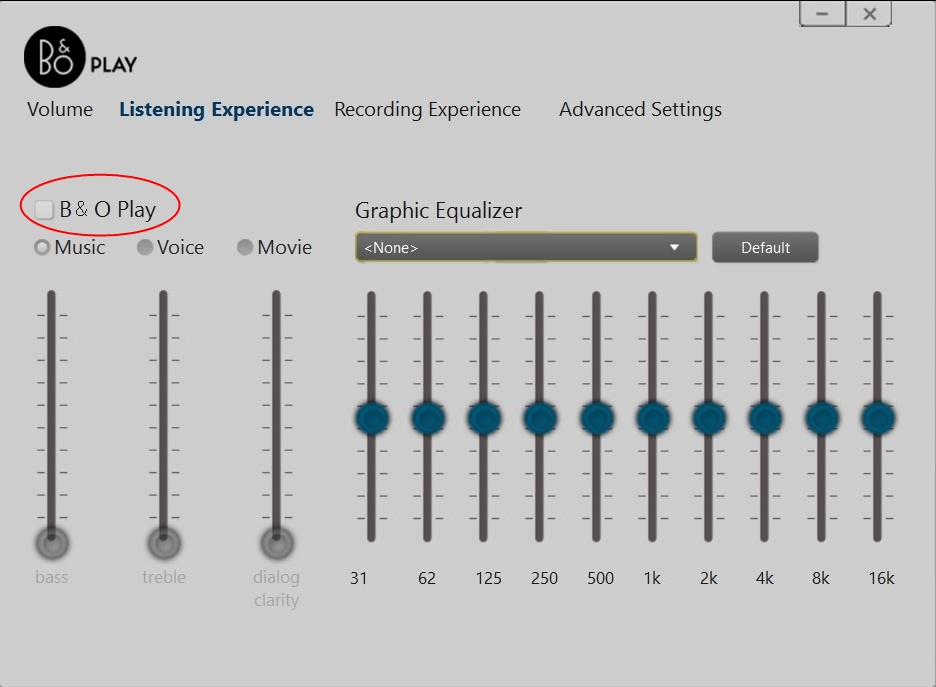
Task: Open the Volume tab
Action: (60, 109)
